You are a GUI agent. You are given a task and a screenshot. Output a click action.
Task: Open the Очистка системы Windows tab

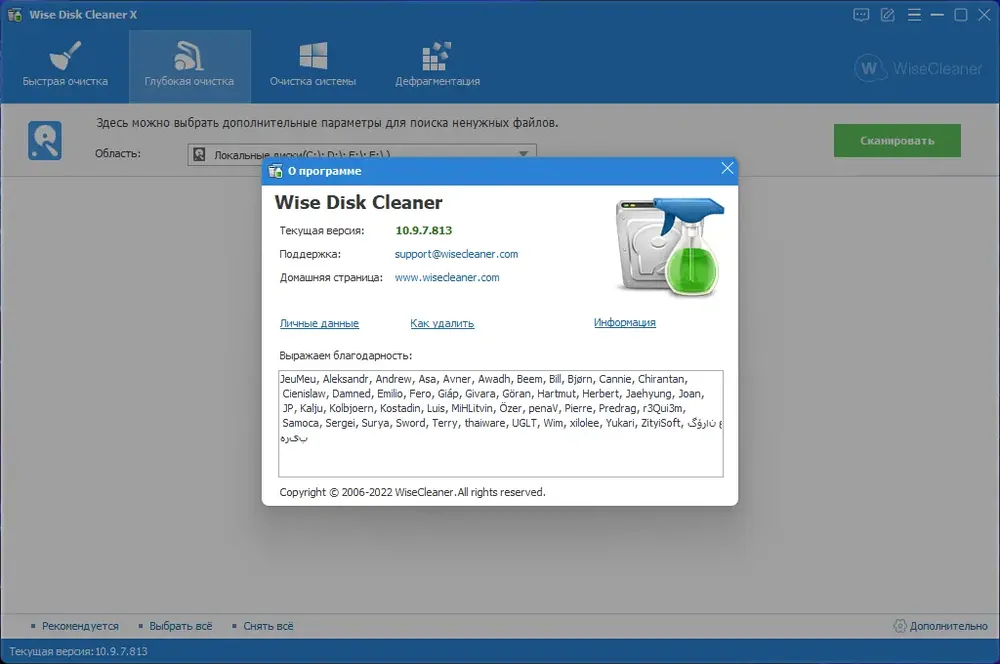(x=312, y=65)
